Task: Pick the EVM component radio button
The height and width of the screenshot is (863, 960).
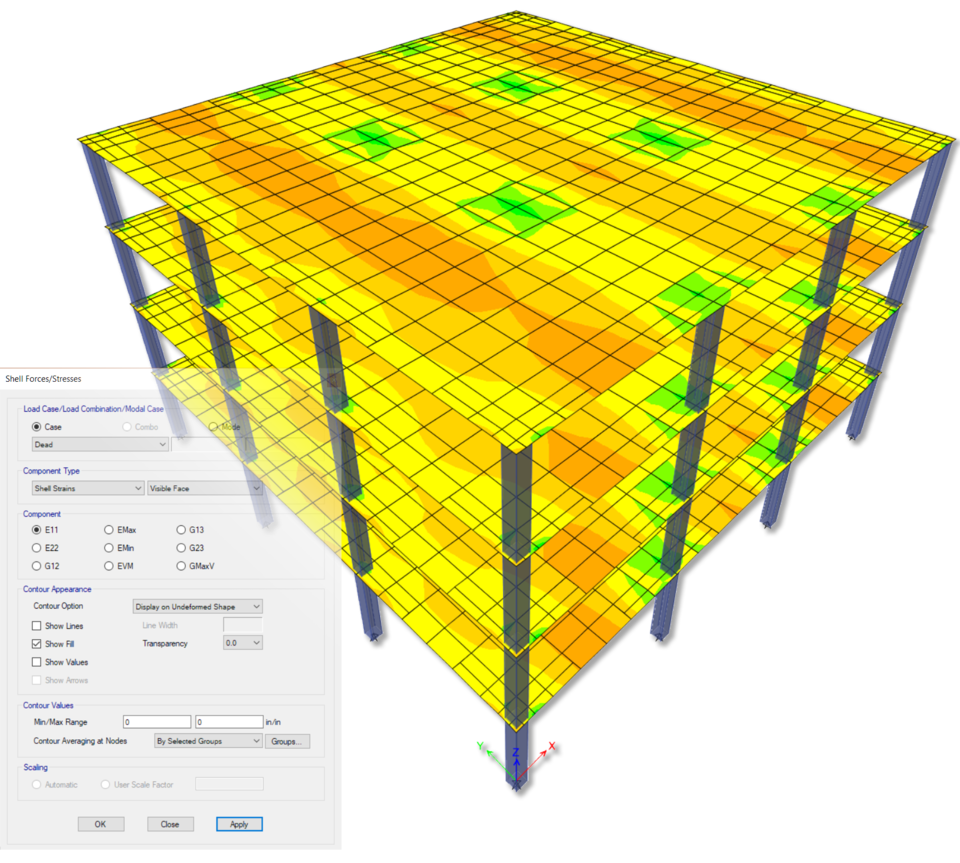Action: pyautogui.click(x=109, y=566)
